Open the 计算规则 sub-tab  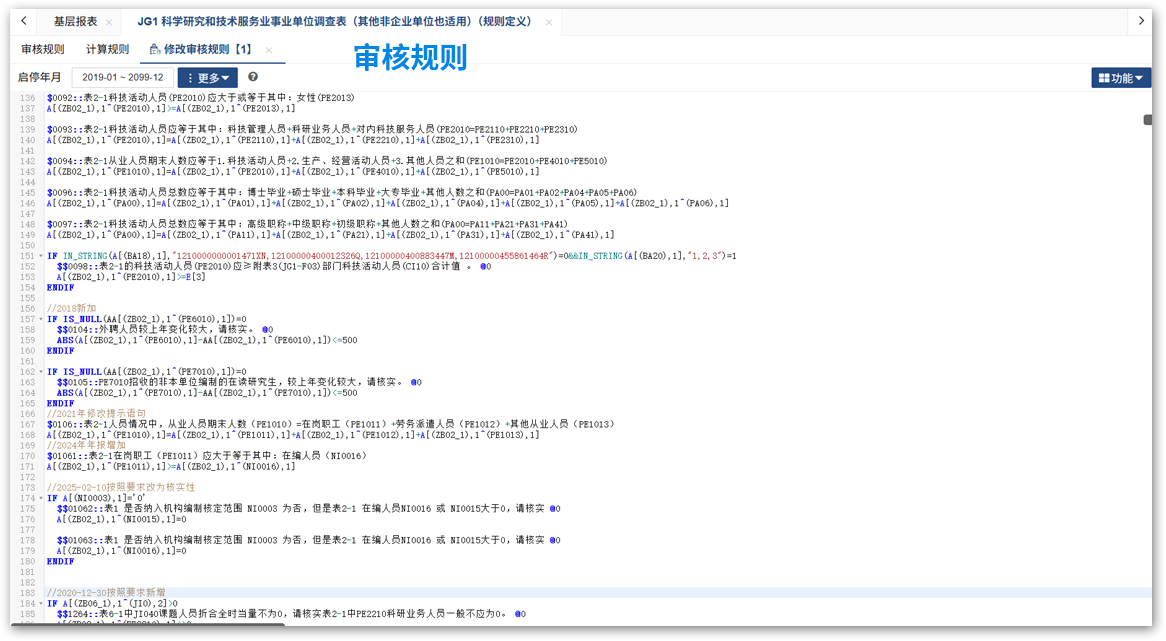point(107,49)
